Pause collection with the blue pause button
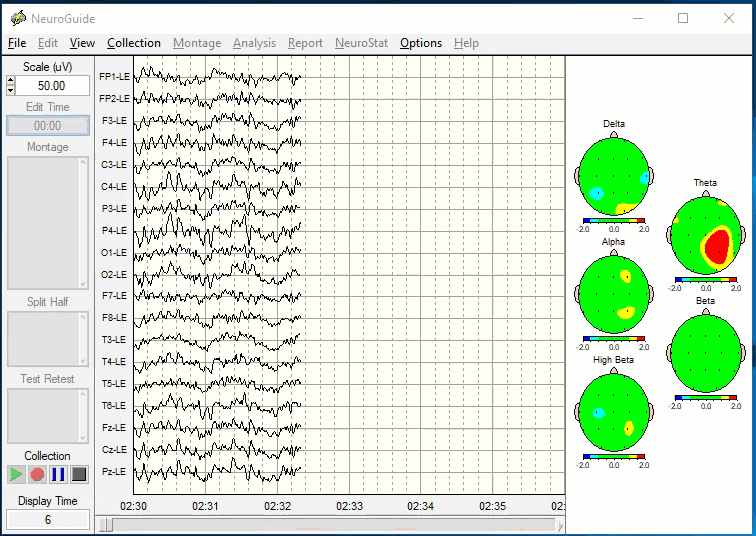Viewport: 756px width, 536px height. 58,474
